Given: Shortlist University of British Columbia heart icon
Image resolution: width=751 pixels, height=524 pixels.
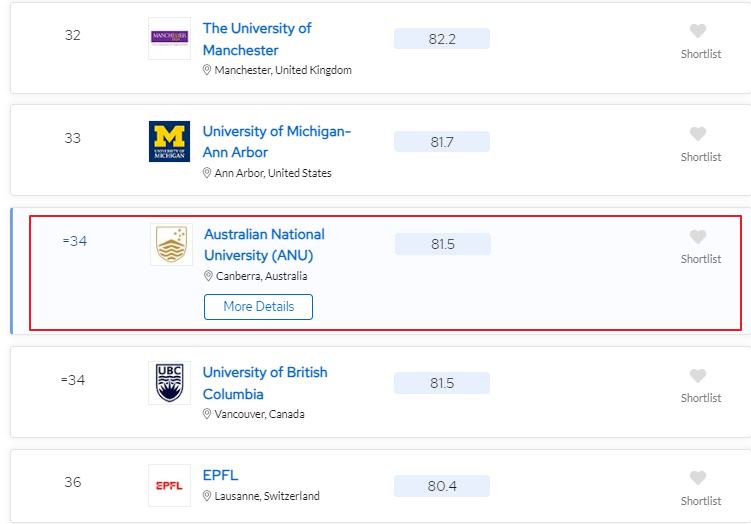Looking at the screenshot, I should tap(698, 376).
